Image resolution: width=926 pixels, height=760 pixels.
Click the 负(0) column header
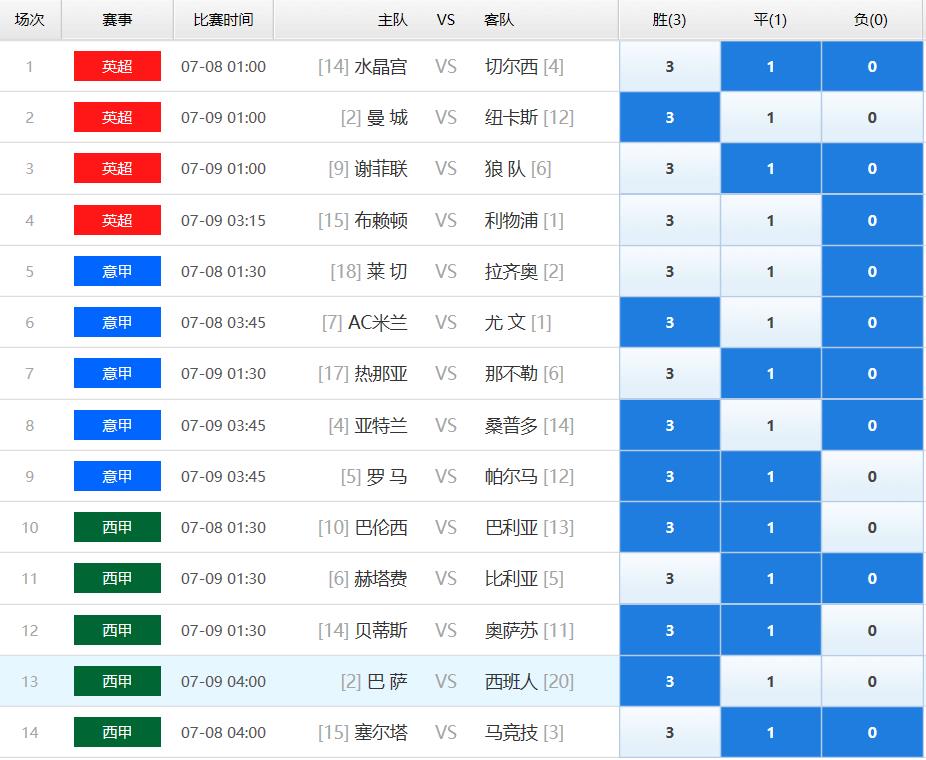point(871,19)
